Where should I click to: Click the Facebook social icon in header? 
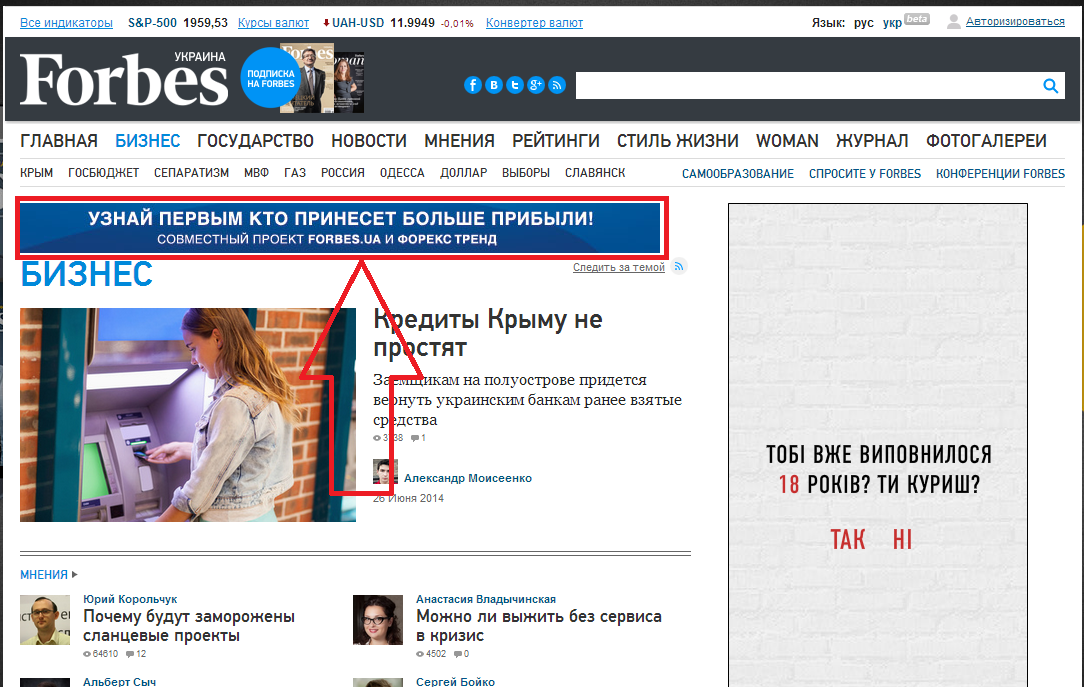(x=473, y=86)
